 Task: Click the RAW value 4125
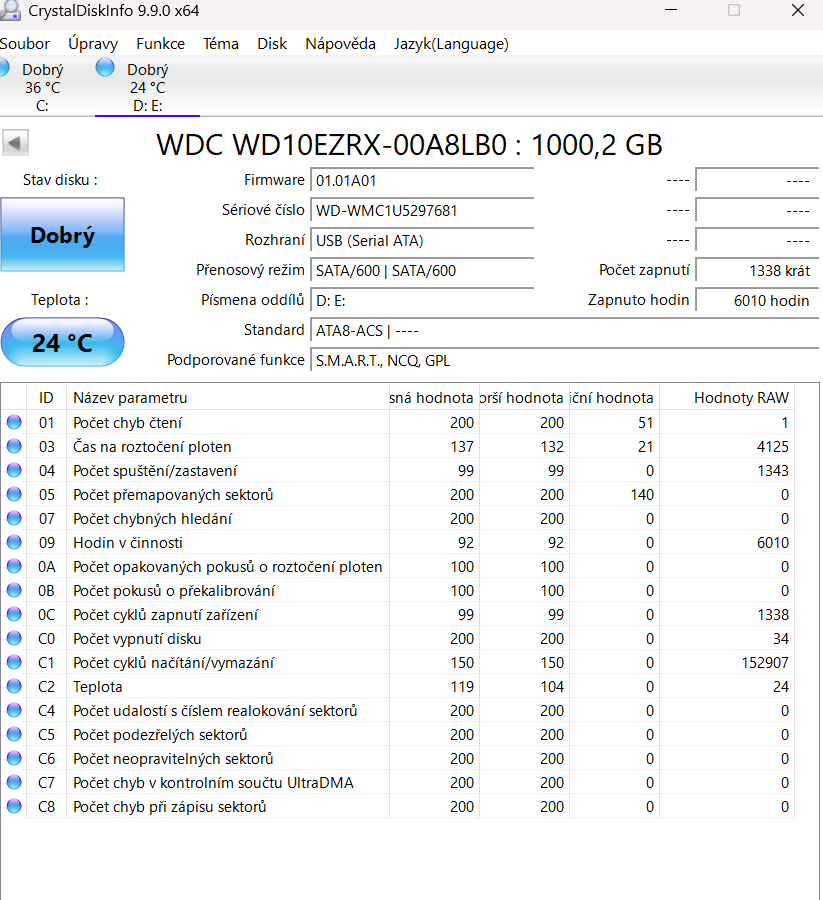772,446
